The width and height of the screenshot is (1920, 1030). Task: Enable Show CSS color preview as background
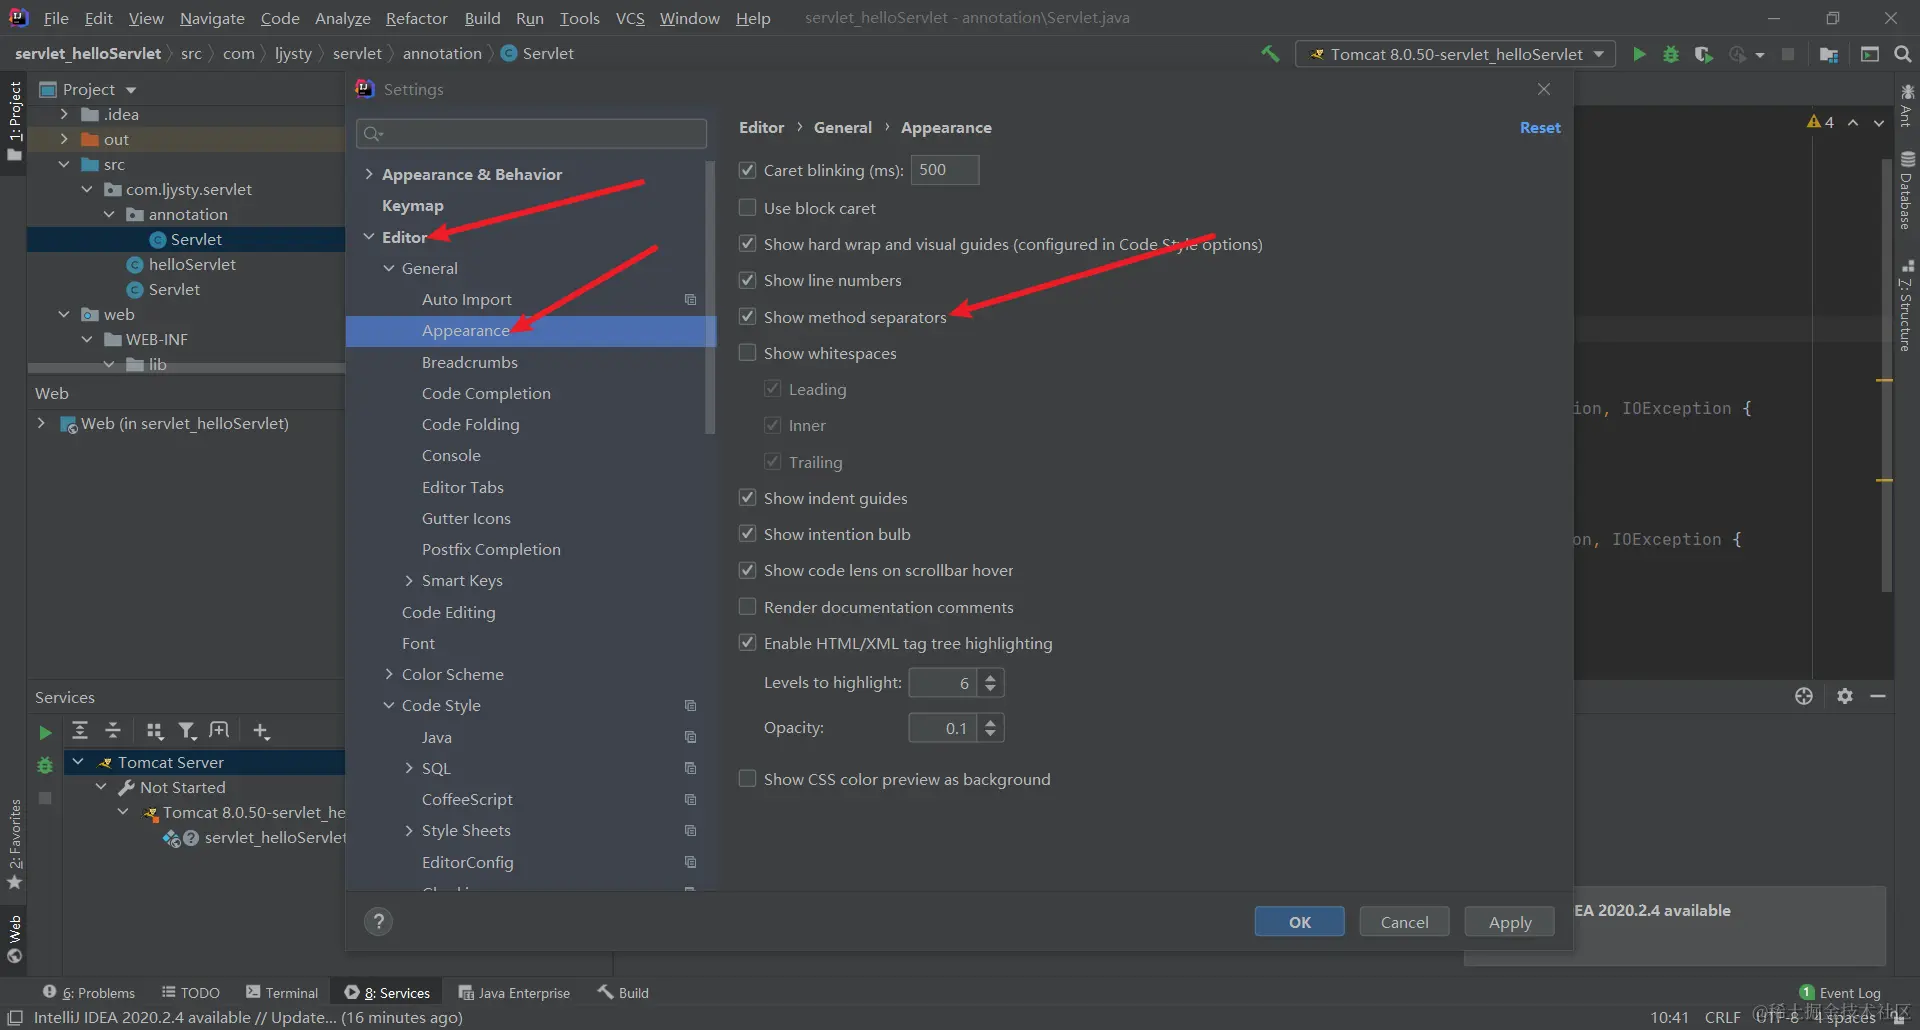coord(747,778)
